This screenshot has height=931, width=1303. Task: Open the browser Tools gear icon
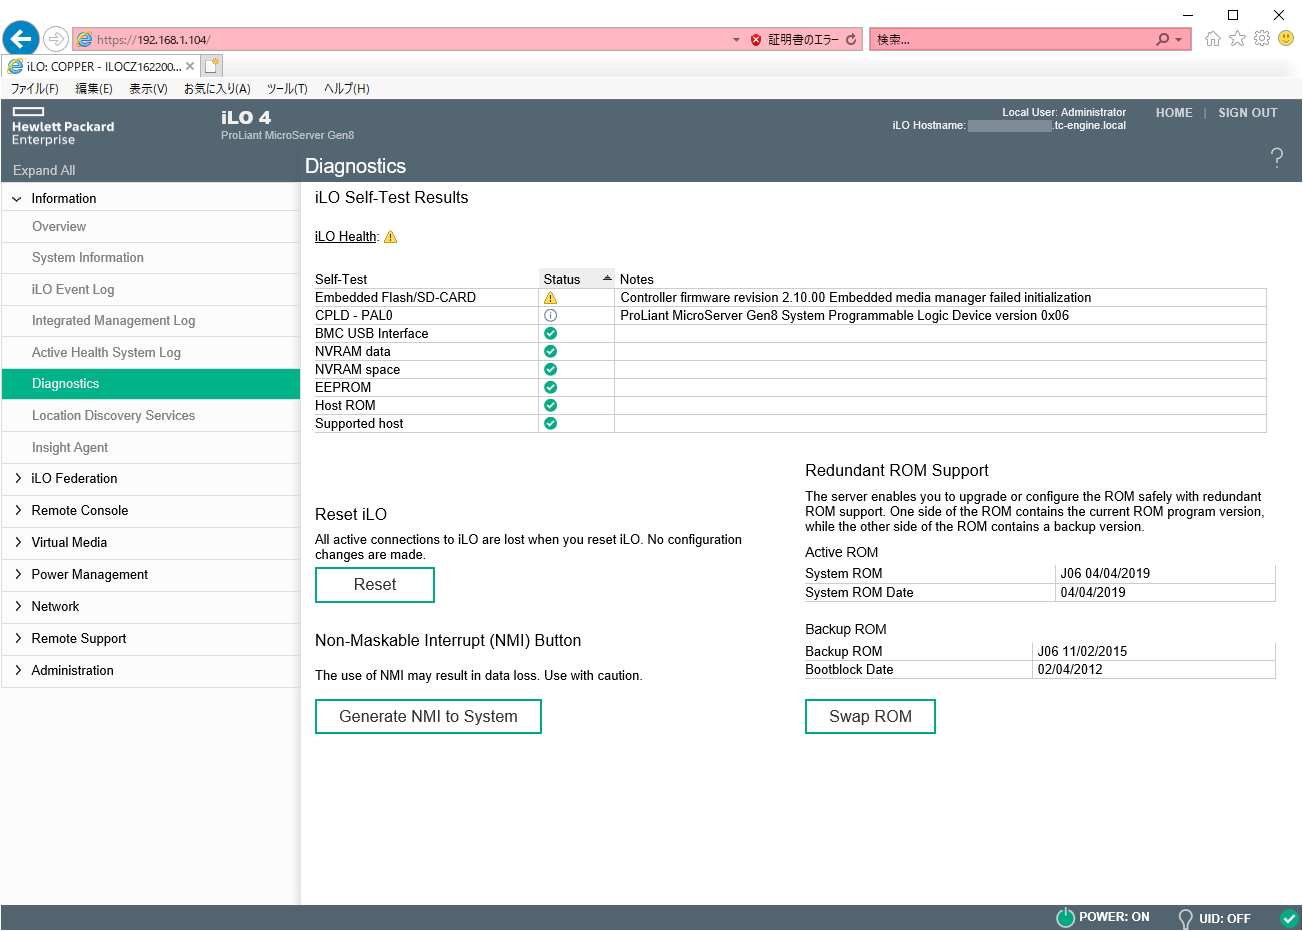coord(1262,39)
